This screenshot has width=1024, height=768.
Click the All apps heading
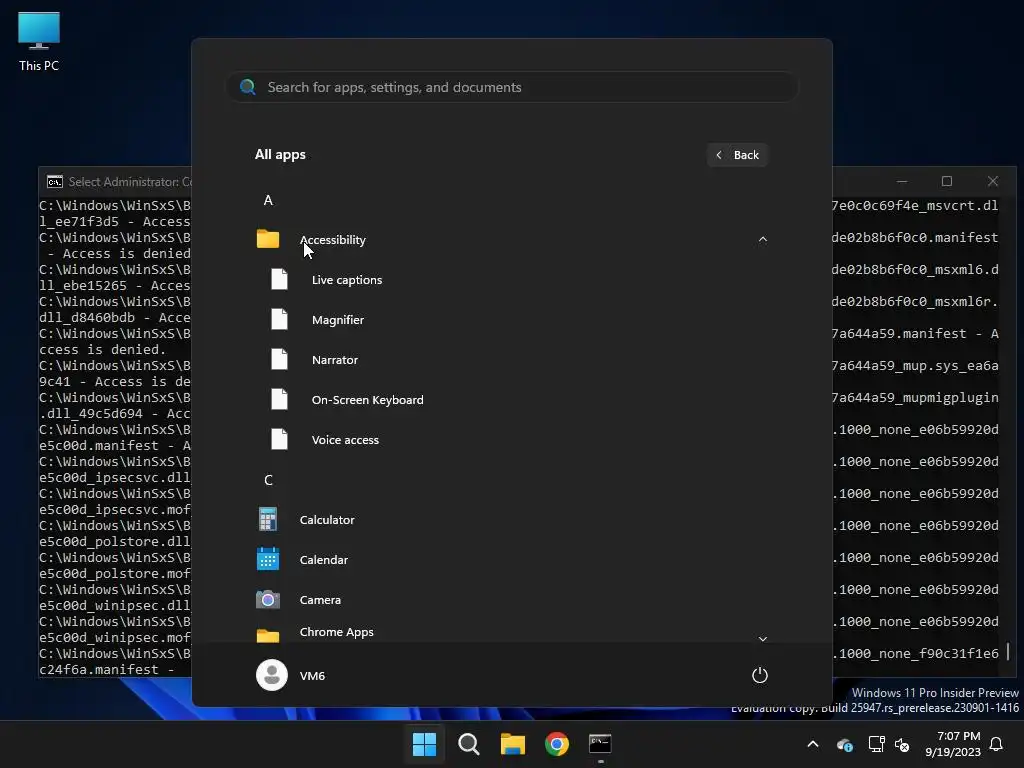280,155
